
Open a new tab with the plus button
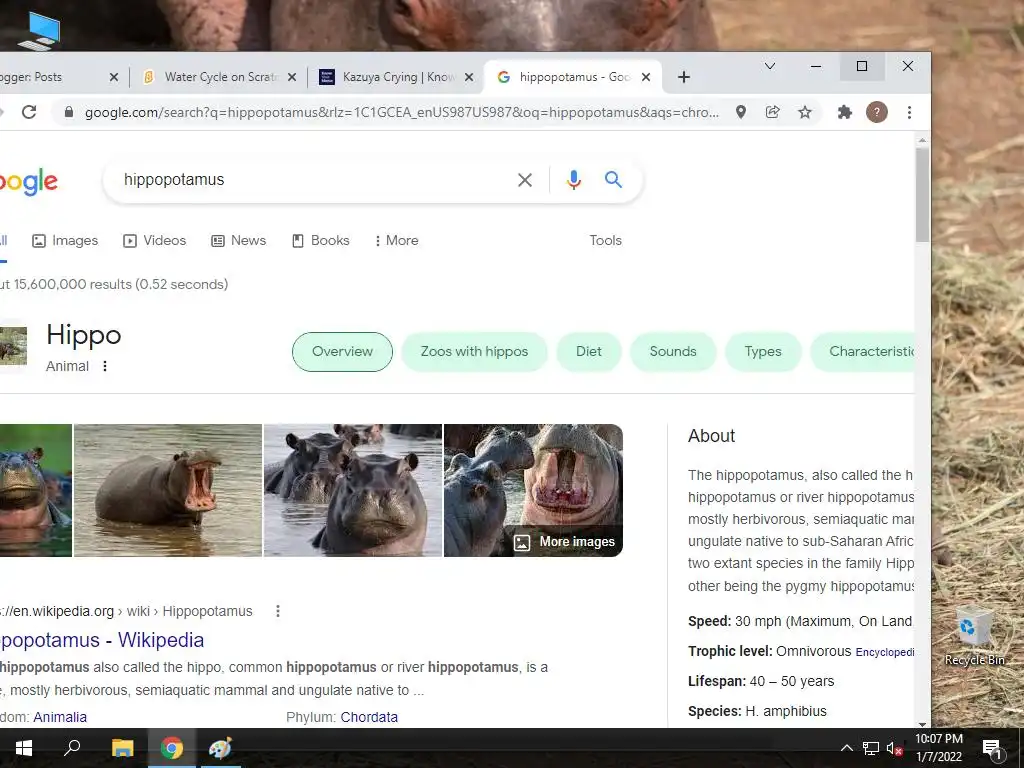click(684, 77)
